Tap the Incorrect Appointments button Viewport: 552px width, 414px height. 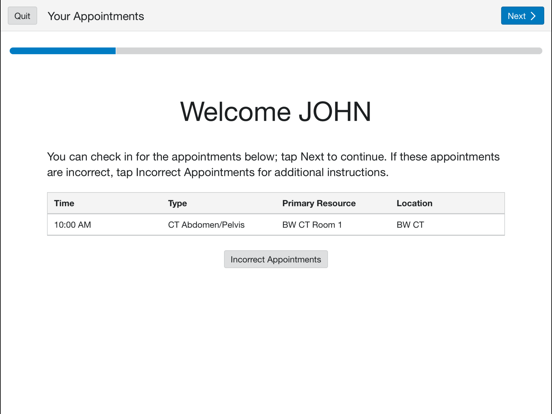(276, 259)
